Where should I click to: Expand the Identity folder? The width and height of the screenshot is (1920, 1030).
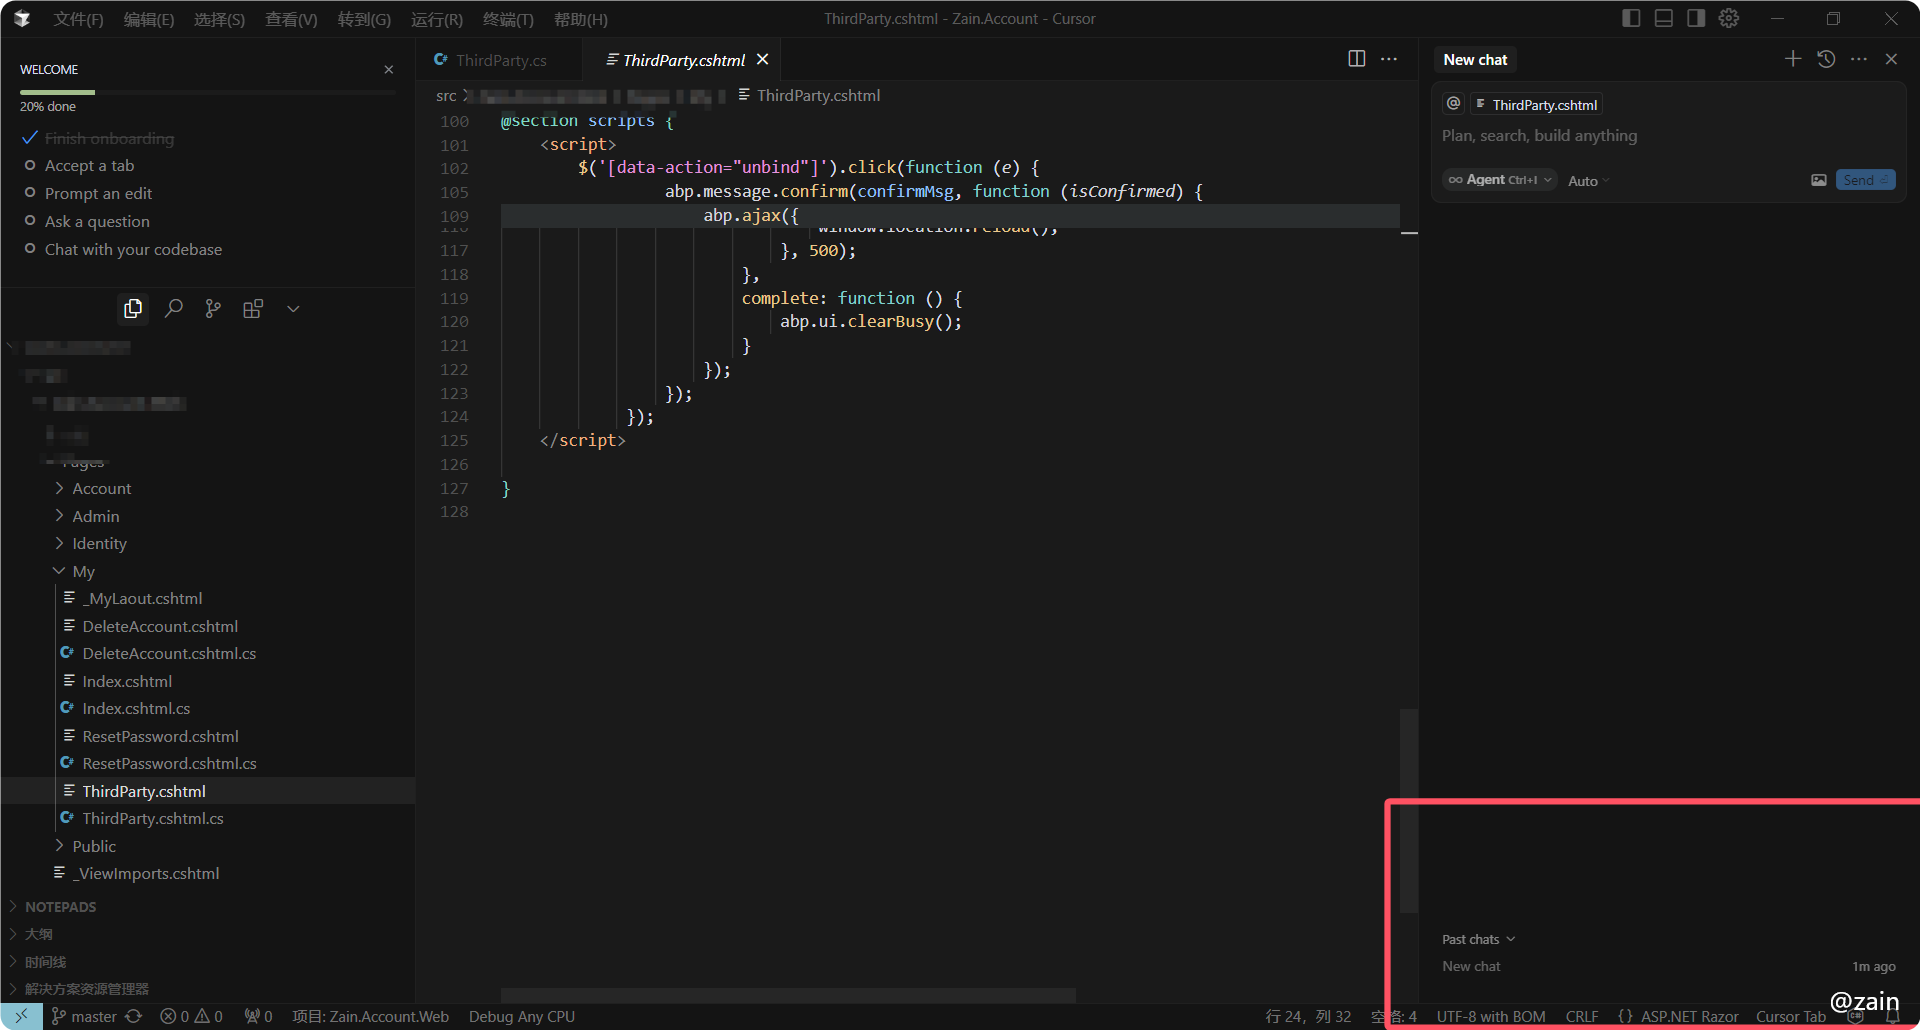click(99, 543)
